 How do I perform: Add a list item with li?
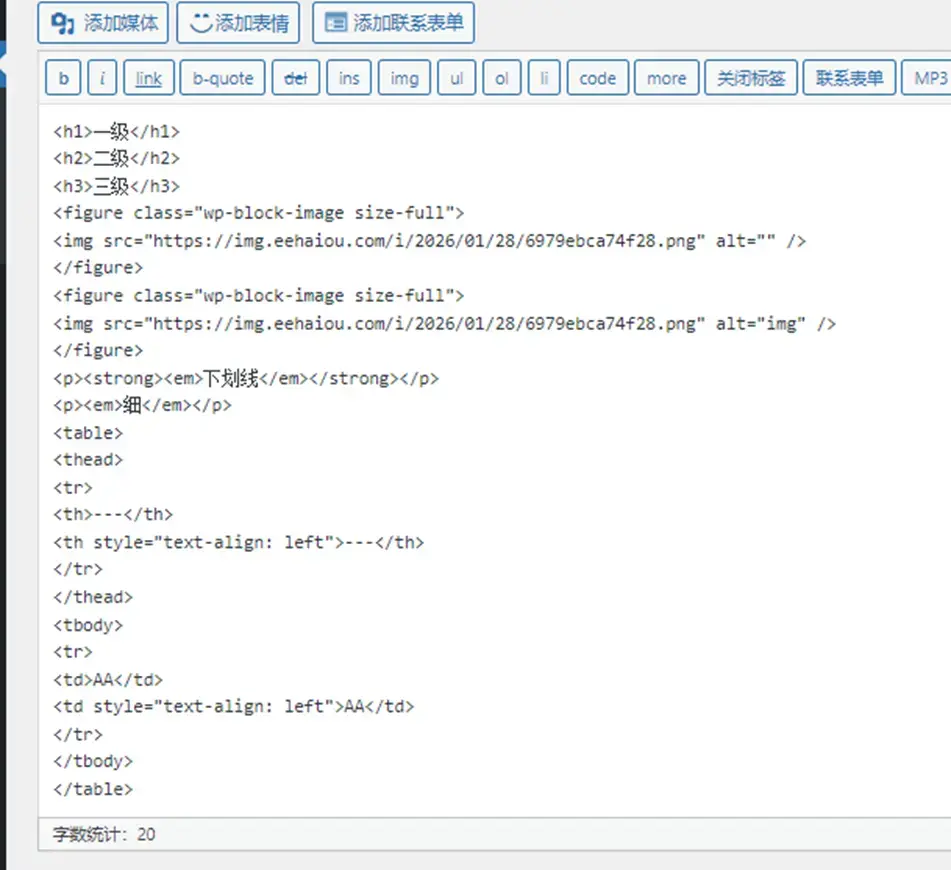coord(543,78)
